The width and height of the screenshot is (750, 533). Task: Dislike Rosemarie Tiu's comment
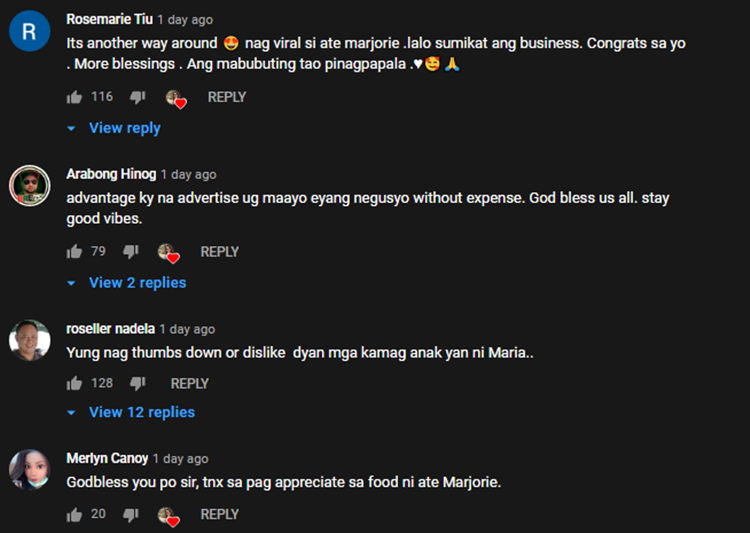tap(137, 98)
